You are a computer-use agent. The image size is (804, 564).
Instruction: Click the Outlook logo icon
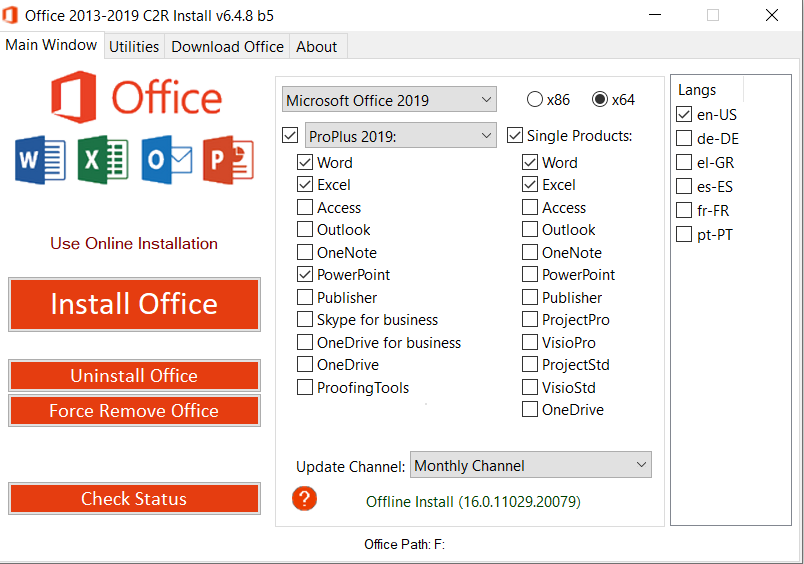click(167, 160)
